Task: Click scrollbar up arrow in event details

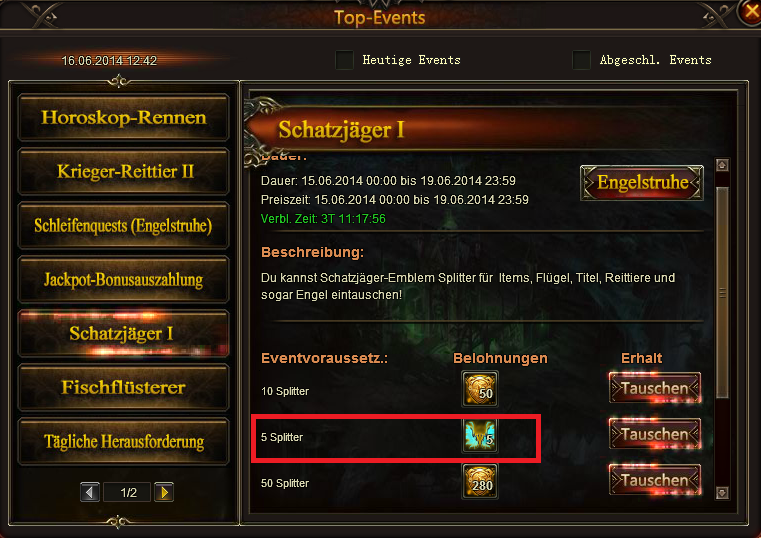Action: tap(722, 165)
